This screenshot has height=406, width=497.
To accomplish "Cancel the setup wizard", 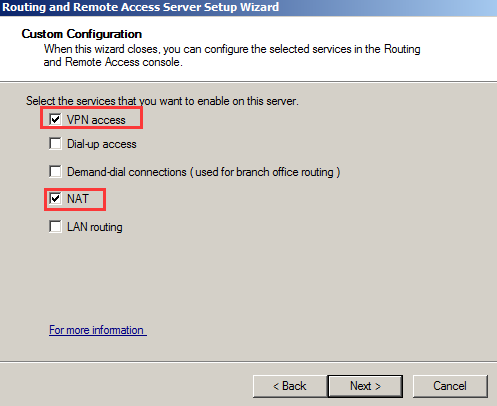I will coord(450,386).
